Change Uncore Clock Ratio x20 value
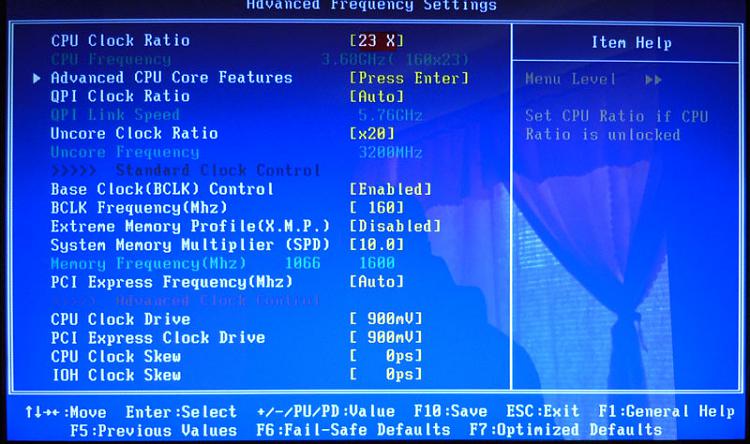Screen dimensions: 750x444 point(372,133)
